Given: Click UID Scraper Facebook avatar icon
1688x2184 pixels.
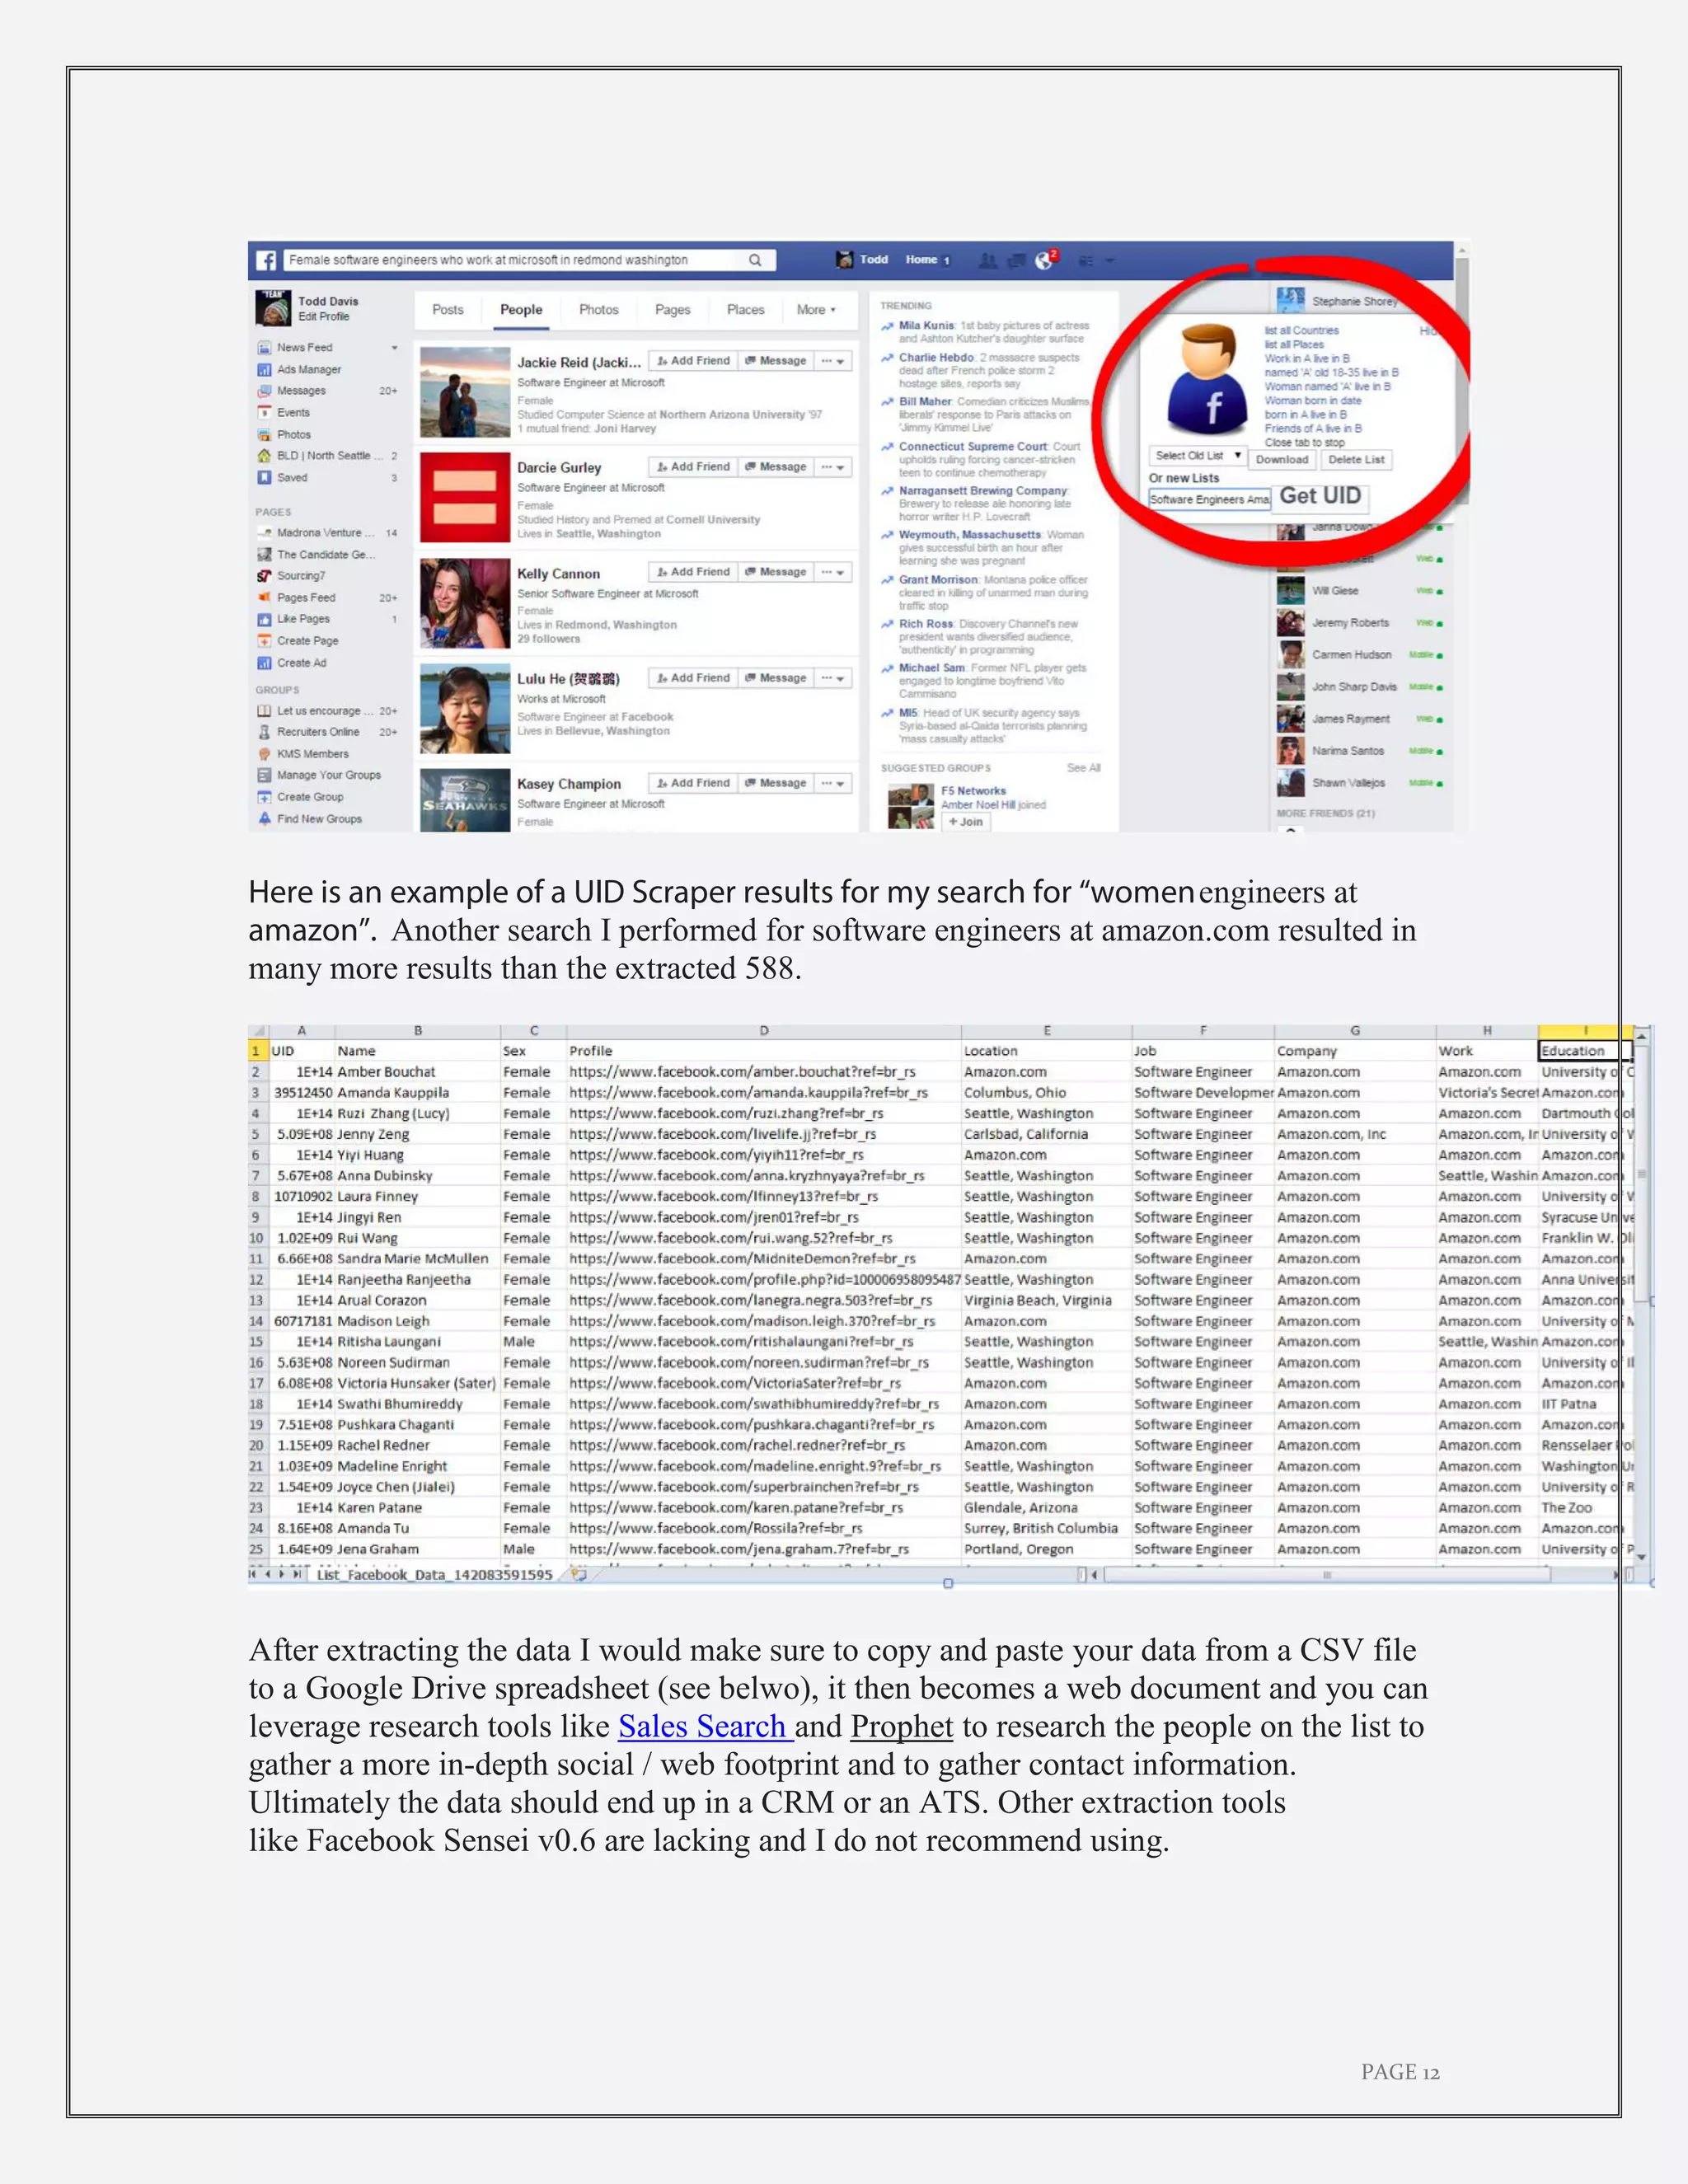Looking at the screenshot, I should point(1208,379).
